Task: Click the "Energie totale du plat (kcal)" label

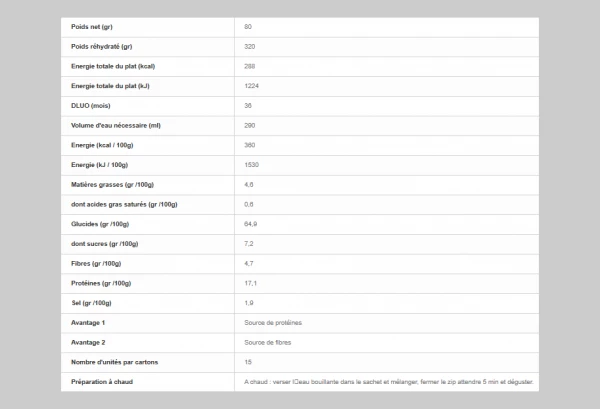Action: 114,66
